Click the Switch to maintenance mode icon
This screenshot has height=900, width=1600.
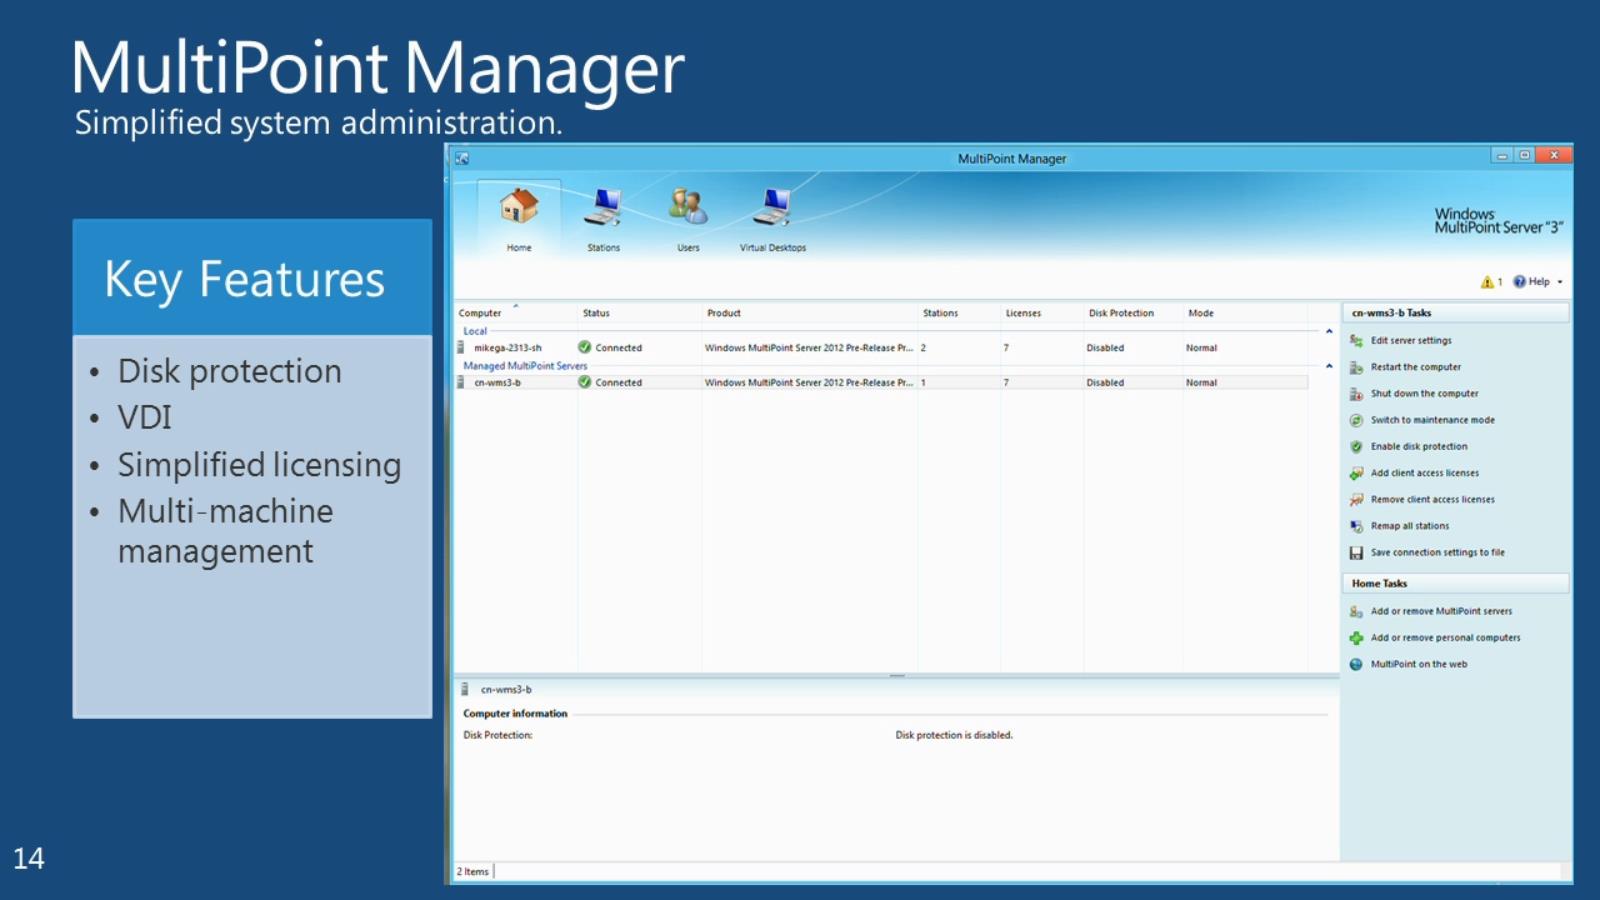click(1356, 421)
